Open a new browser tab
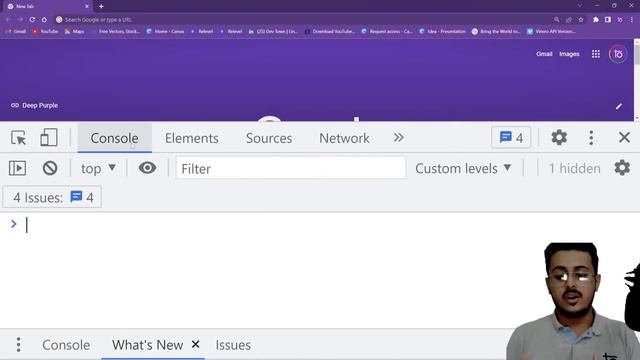The image size is (640, 360). pos(101,6)
